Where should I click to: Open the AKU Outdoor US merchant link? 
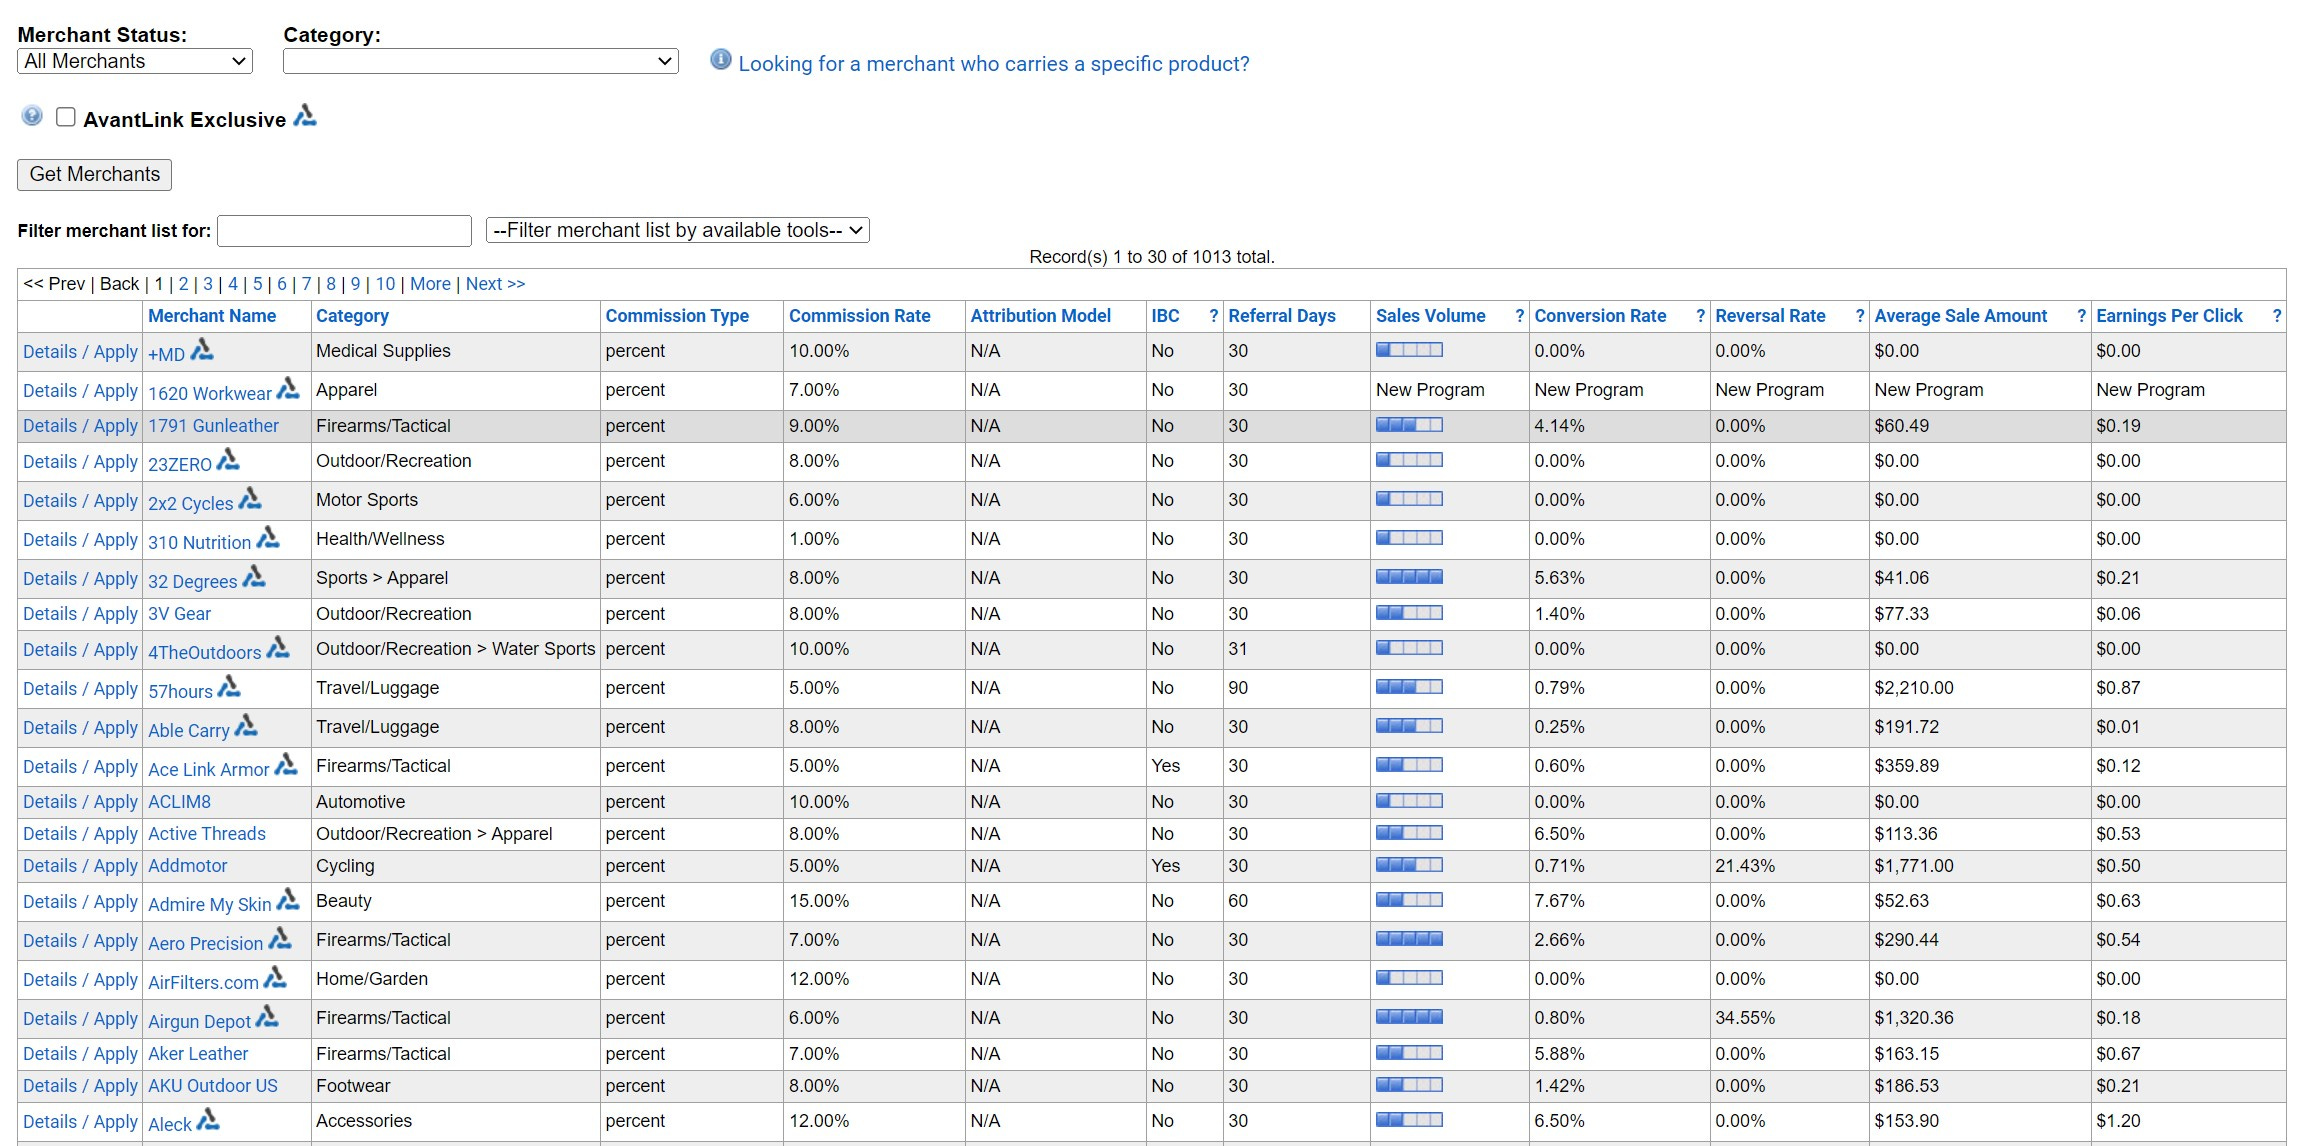click(213, 1086)
